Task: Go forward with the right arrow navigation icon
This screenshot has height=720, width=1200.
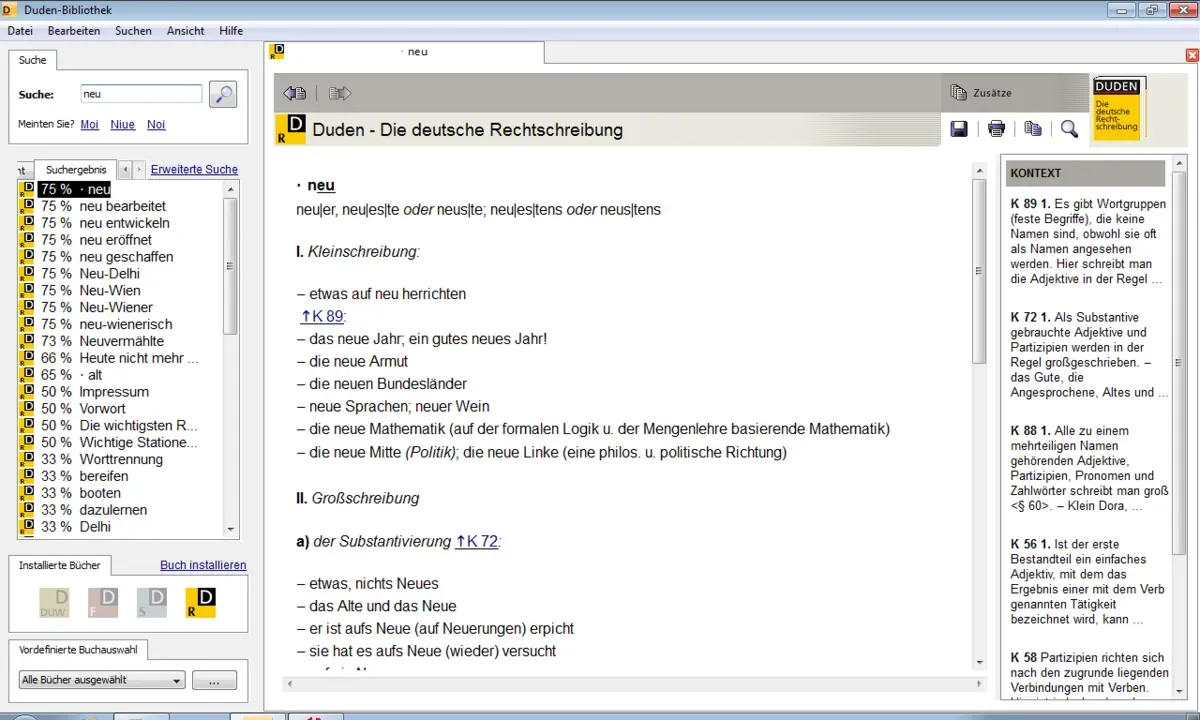Action: (340, 93)
